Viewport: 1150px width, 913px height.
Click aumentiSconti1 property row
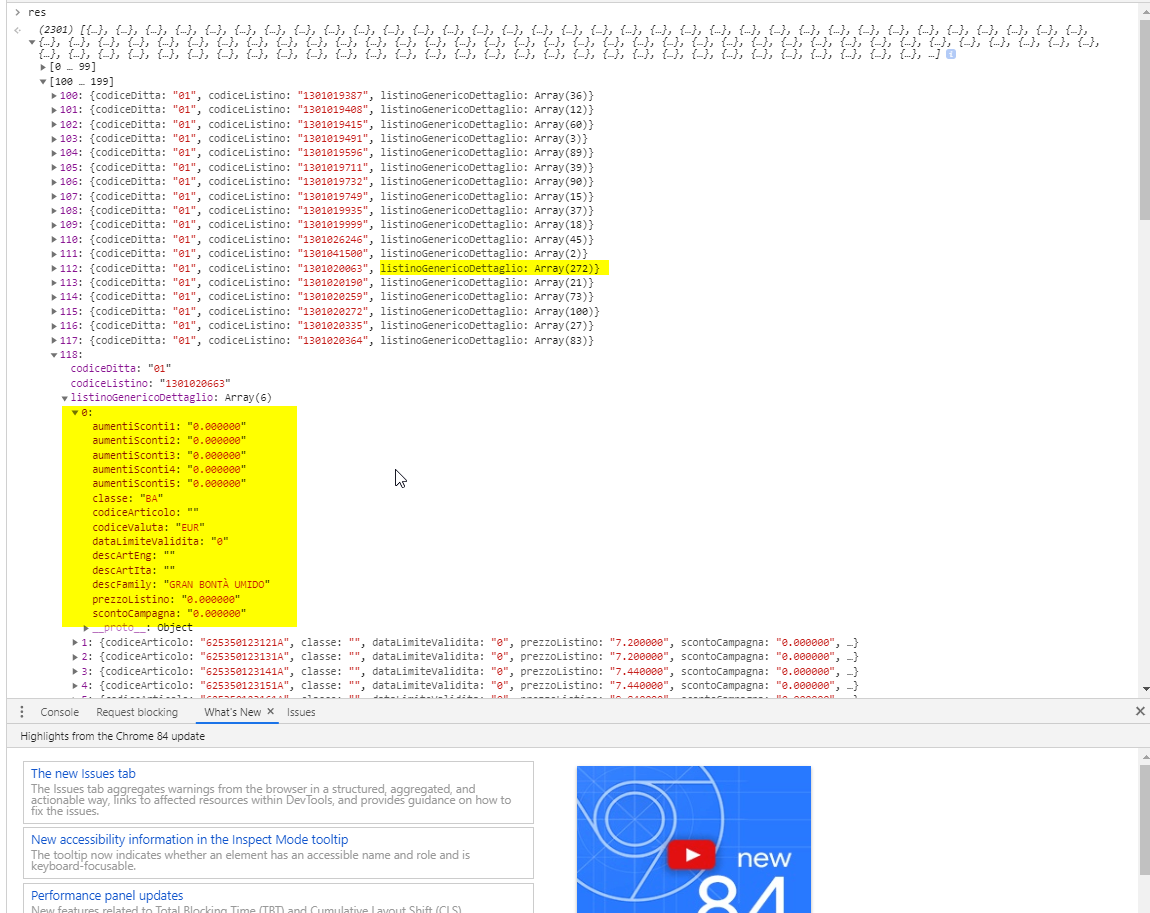[169, 426]
